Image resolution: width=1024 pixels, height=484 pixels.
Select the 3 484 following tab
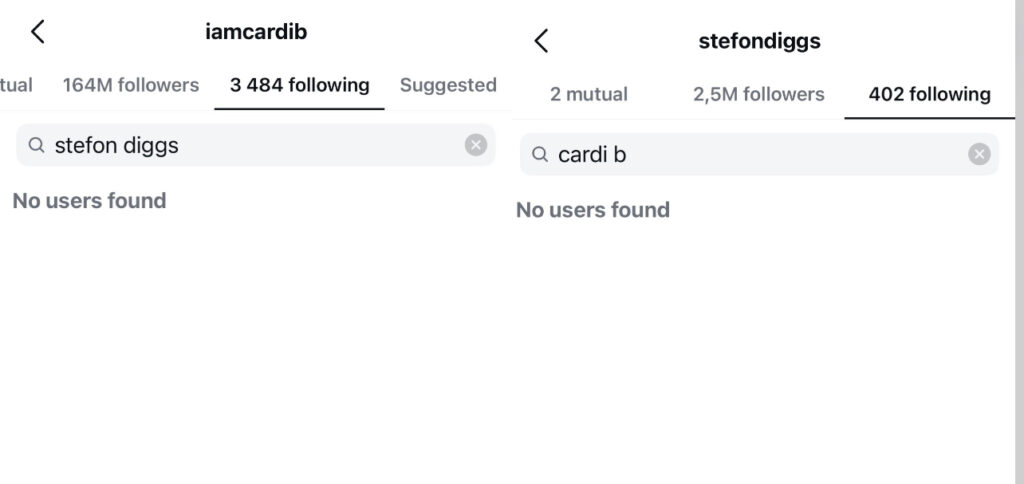pos(299,86)
